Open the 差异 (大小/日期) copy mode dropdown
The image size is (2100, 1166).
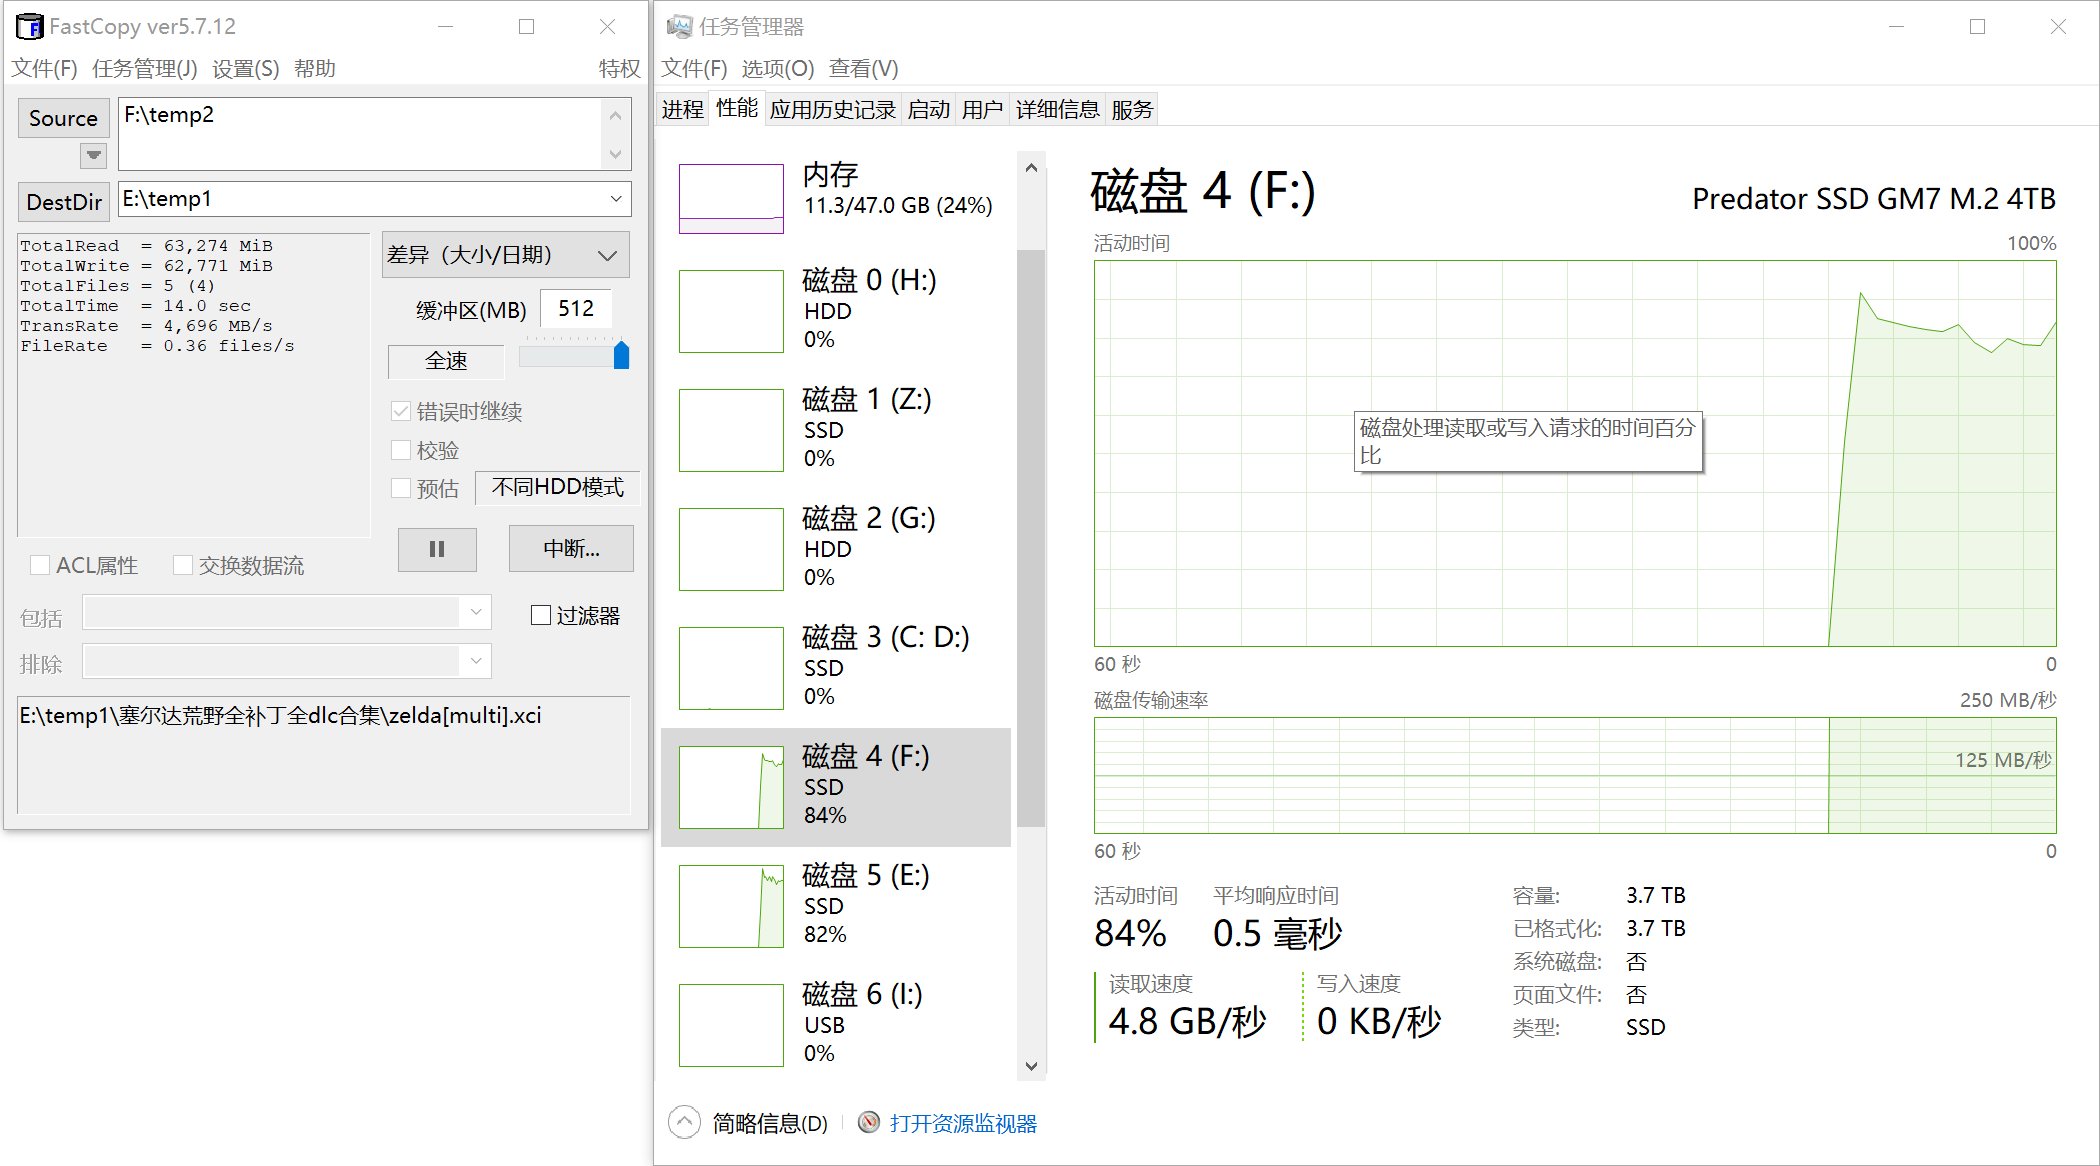point(506,255)
